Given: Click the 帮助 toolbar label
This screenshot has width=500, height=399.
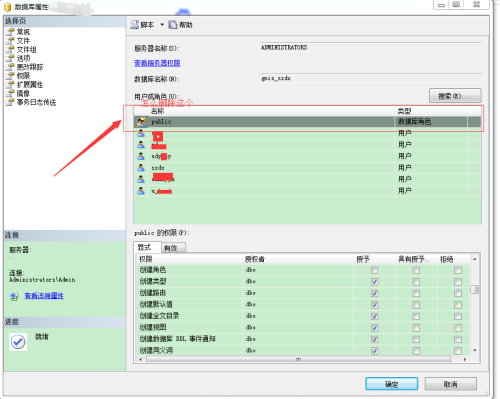Looking at the screenshot, I should click(186, 25).
